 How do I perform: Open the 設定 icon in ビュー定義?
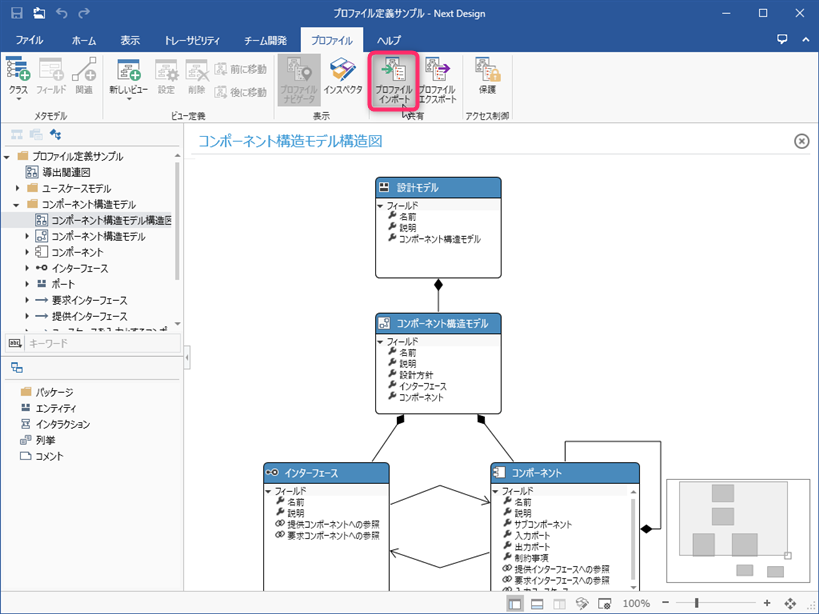(166, 75)
